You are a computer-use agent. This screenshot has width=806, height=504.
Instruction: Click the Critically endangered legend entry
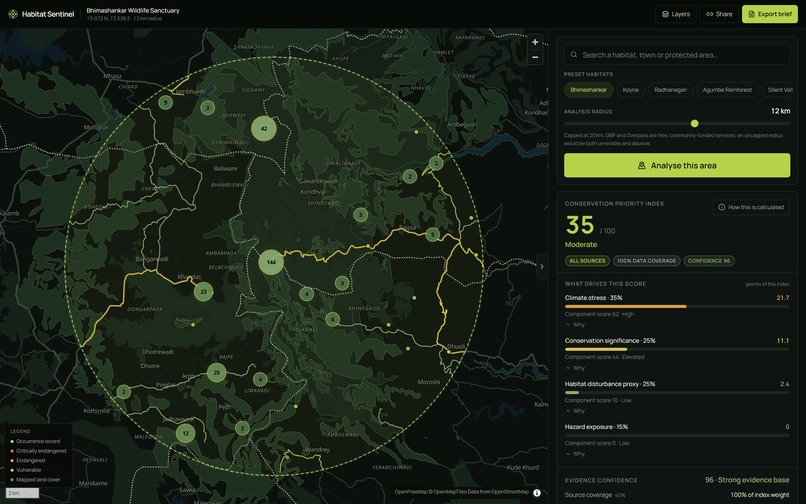tap(38, 451)
